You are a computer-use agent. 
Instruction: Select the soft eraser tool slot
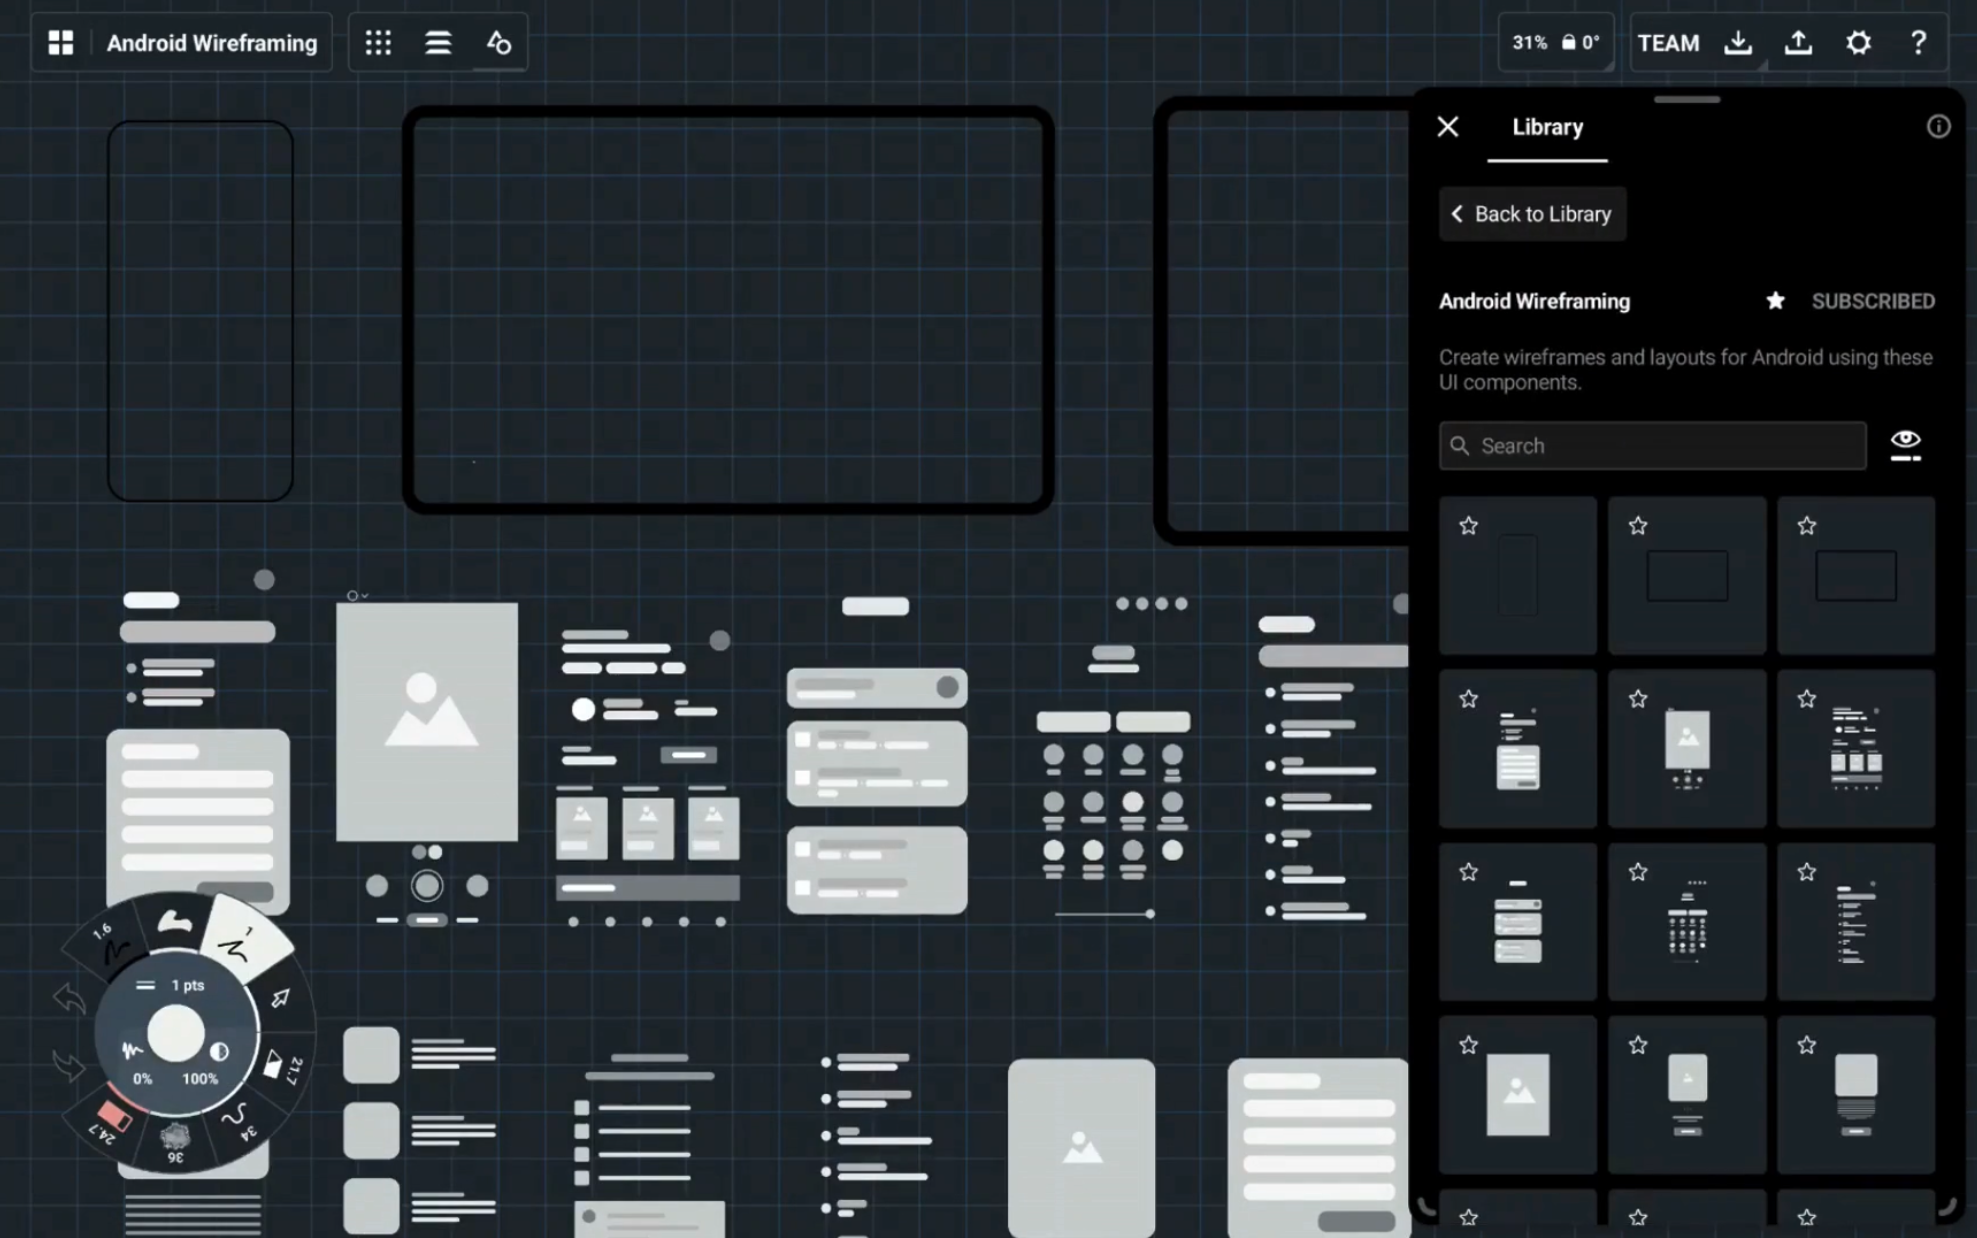click(x=175, y=921)
